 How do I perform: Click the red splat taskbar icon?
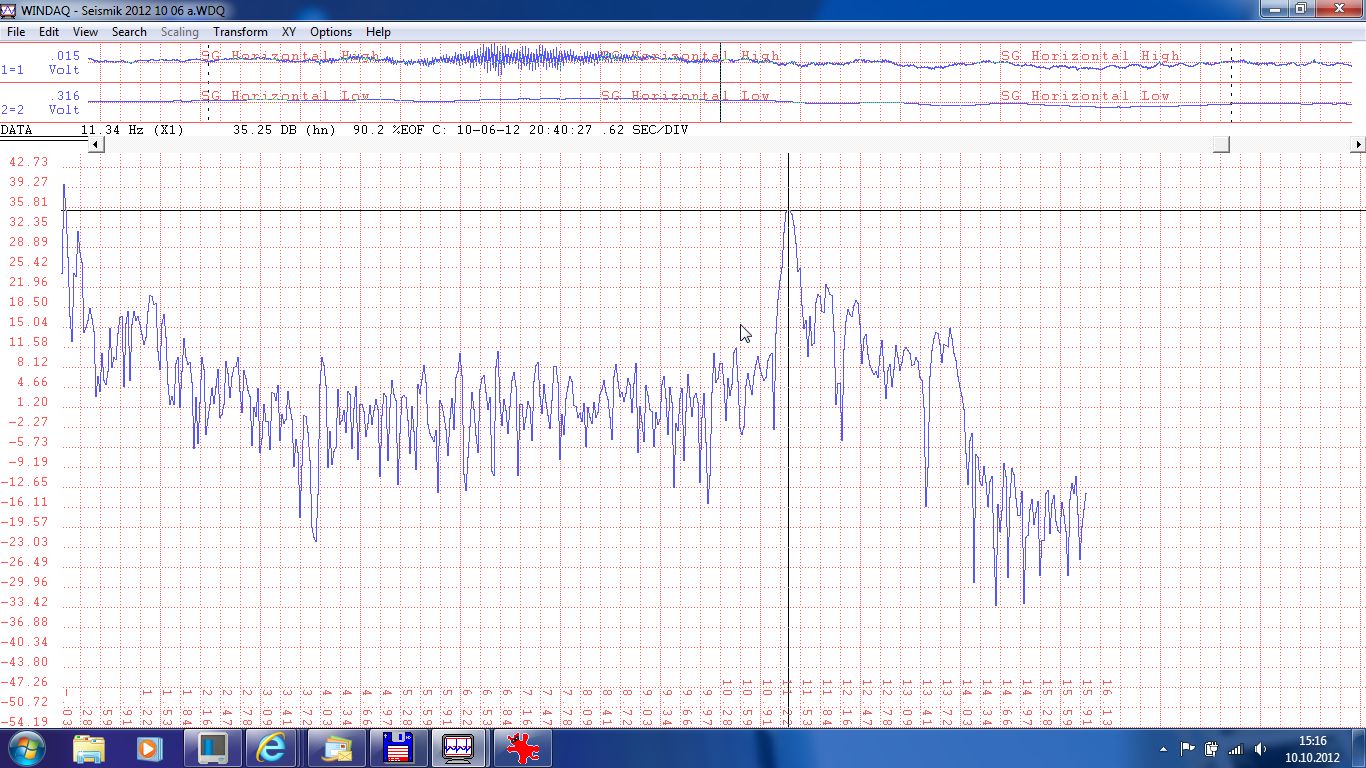click(521, 748)
